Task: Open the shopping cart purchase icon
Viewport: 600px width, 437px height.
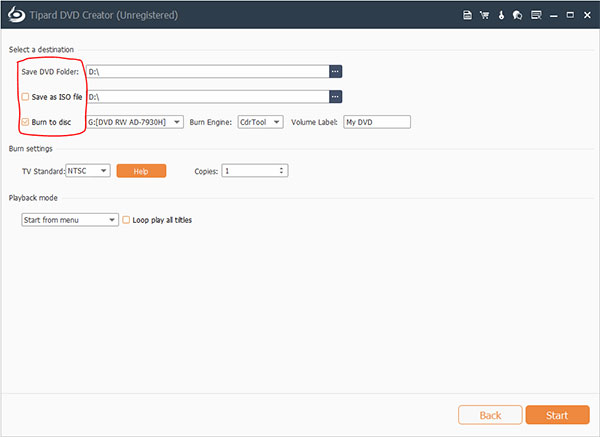Action: tap(484, 15)
